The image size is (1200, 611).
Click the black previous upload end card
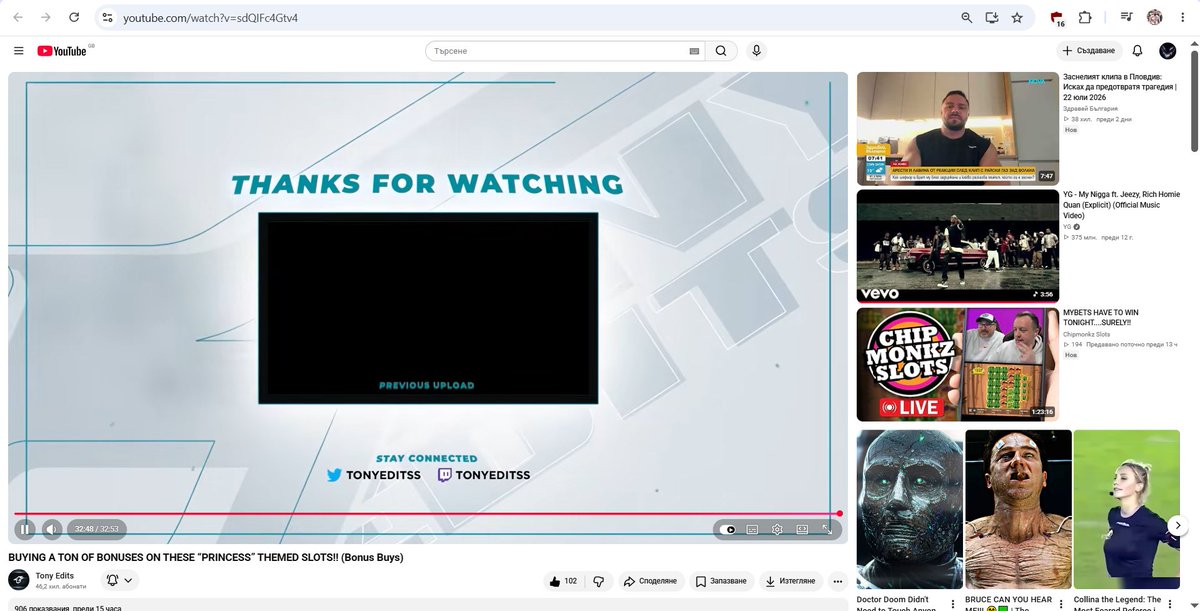[428, 308]
